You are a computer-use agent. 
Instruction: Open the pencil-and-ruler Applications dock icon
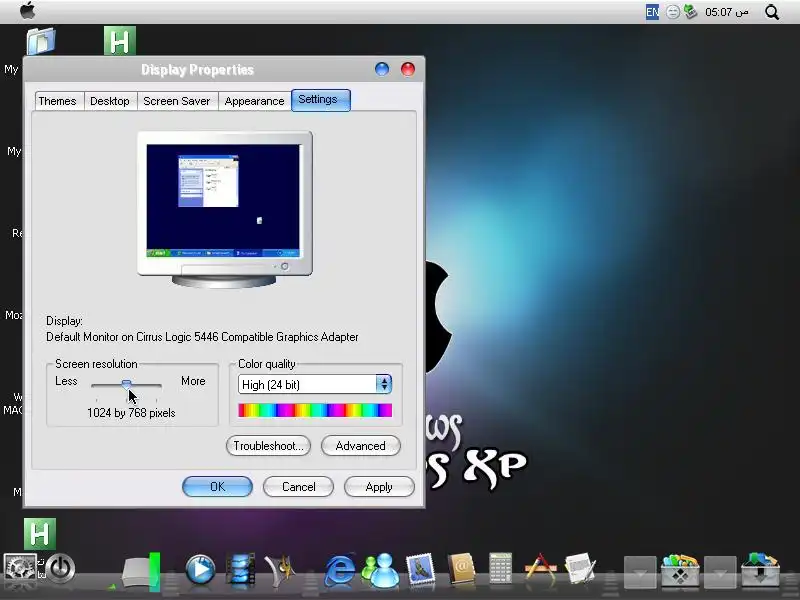[540, 568]
